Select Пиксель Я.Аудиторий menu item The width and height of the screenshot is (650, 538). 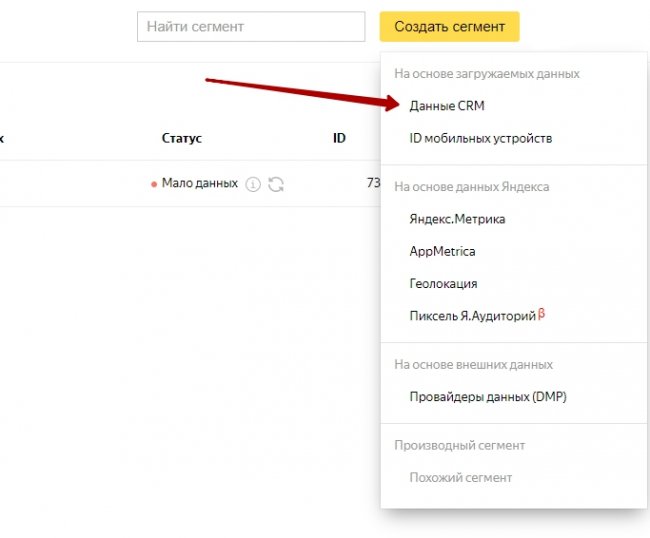[471, 316]
